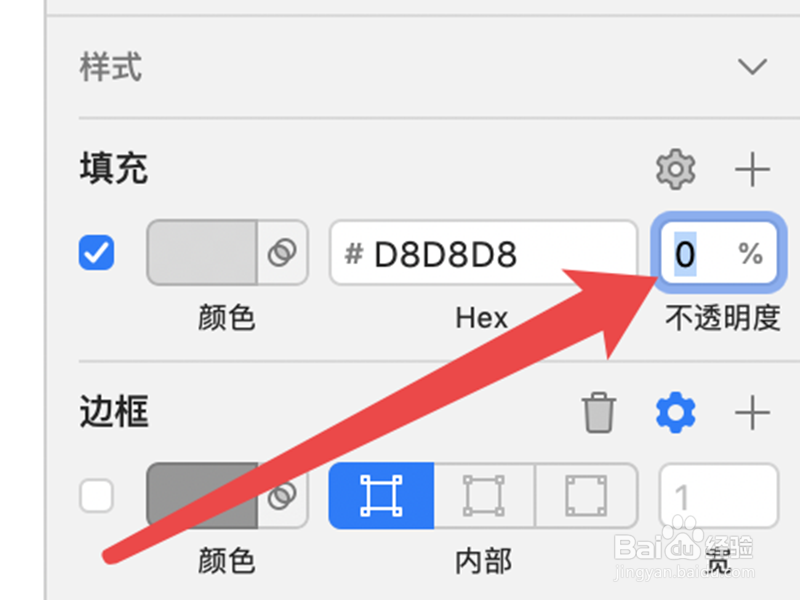This screenshot has height=600, width=800.
Task: Open the blue border settings gear
Action: pyautogui.click(x=676, y=412)
